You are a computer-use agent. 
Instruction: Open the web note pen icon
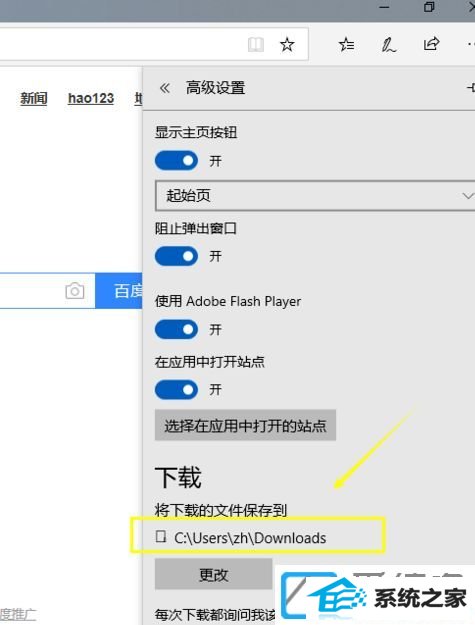[389, 45]
